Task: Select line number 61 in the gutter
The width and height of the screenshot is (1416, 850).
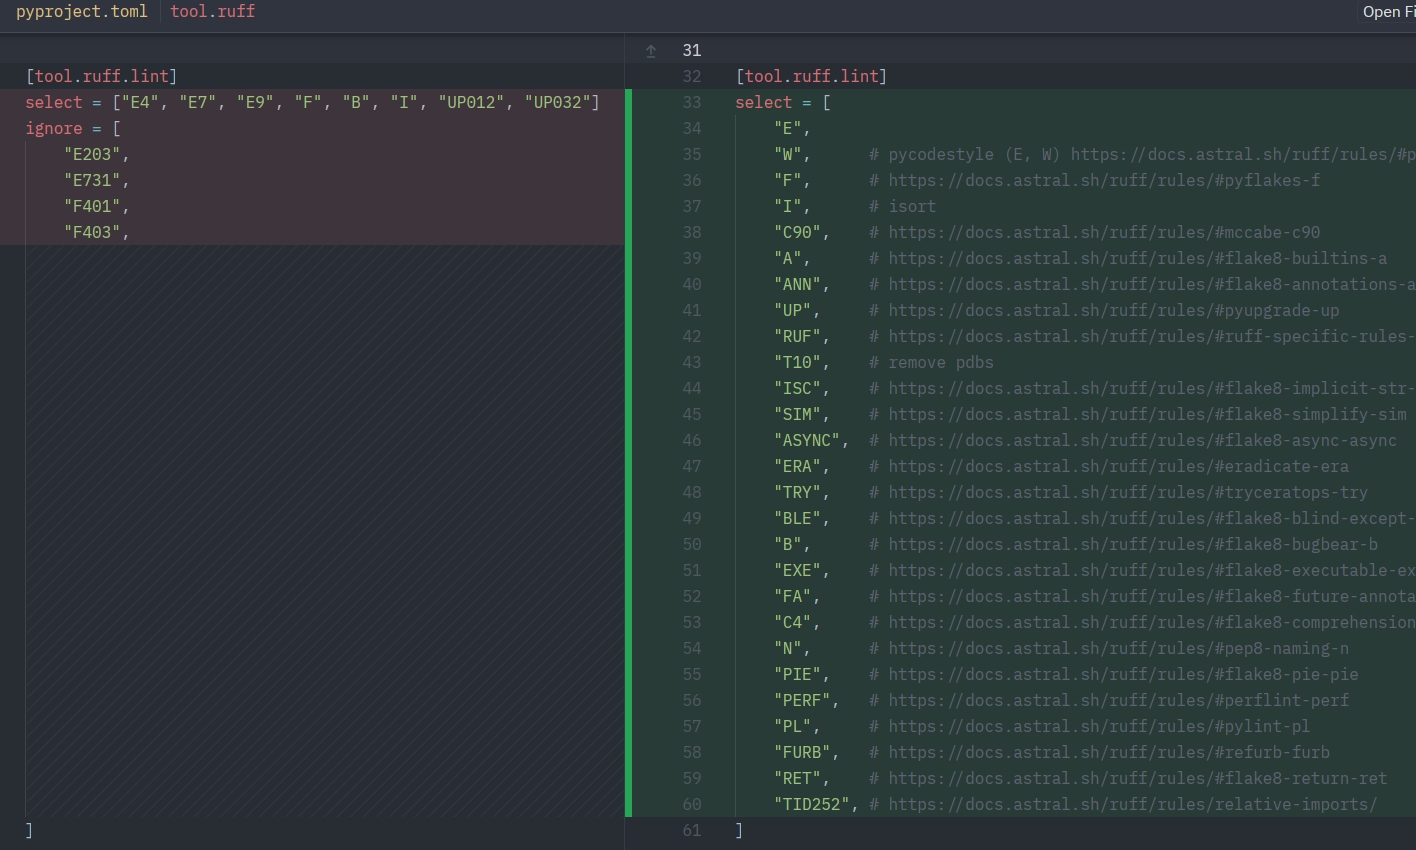Action: [x=691, y=831]
